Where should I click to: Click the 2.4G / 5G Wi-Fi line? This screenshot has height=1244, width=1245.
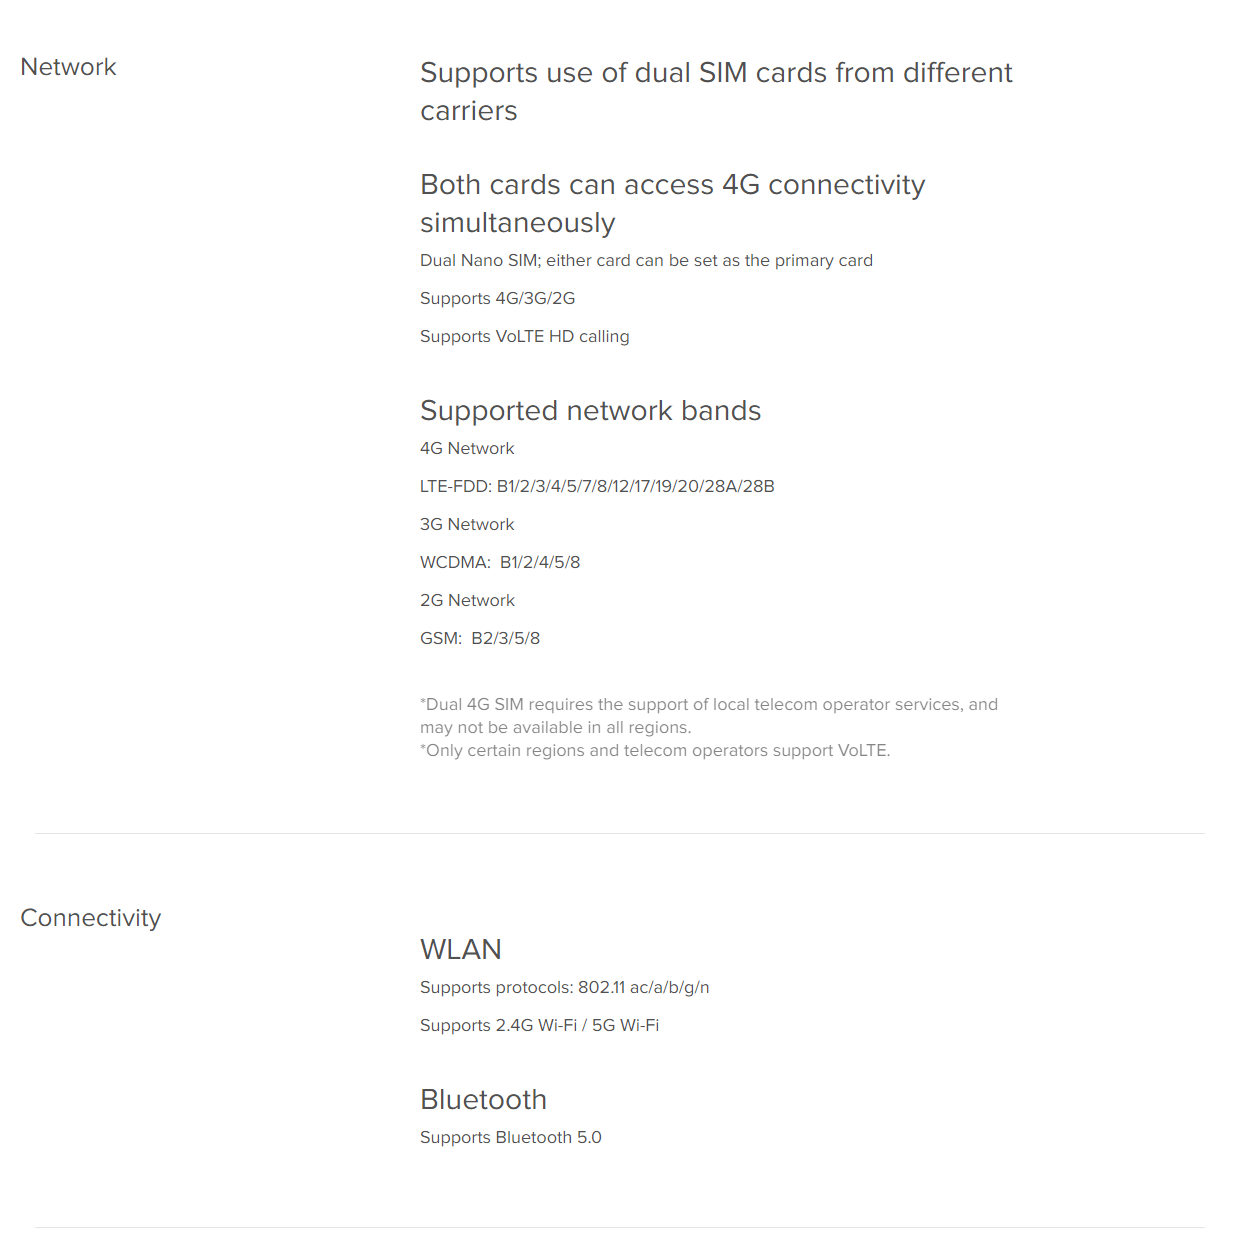539,1026
